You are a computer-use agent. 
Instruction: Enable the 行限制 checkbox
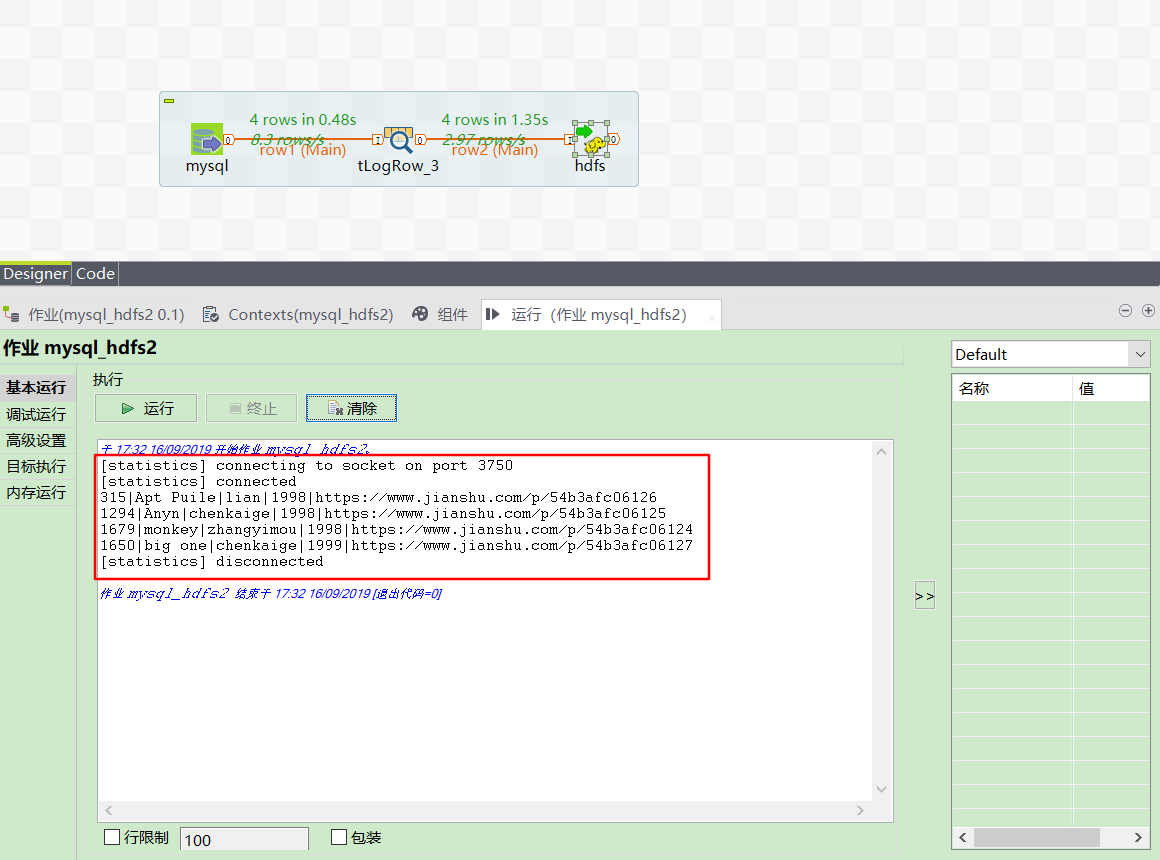coord(112,838)
